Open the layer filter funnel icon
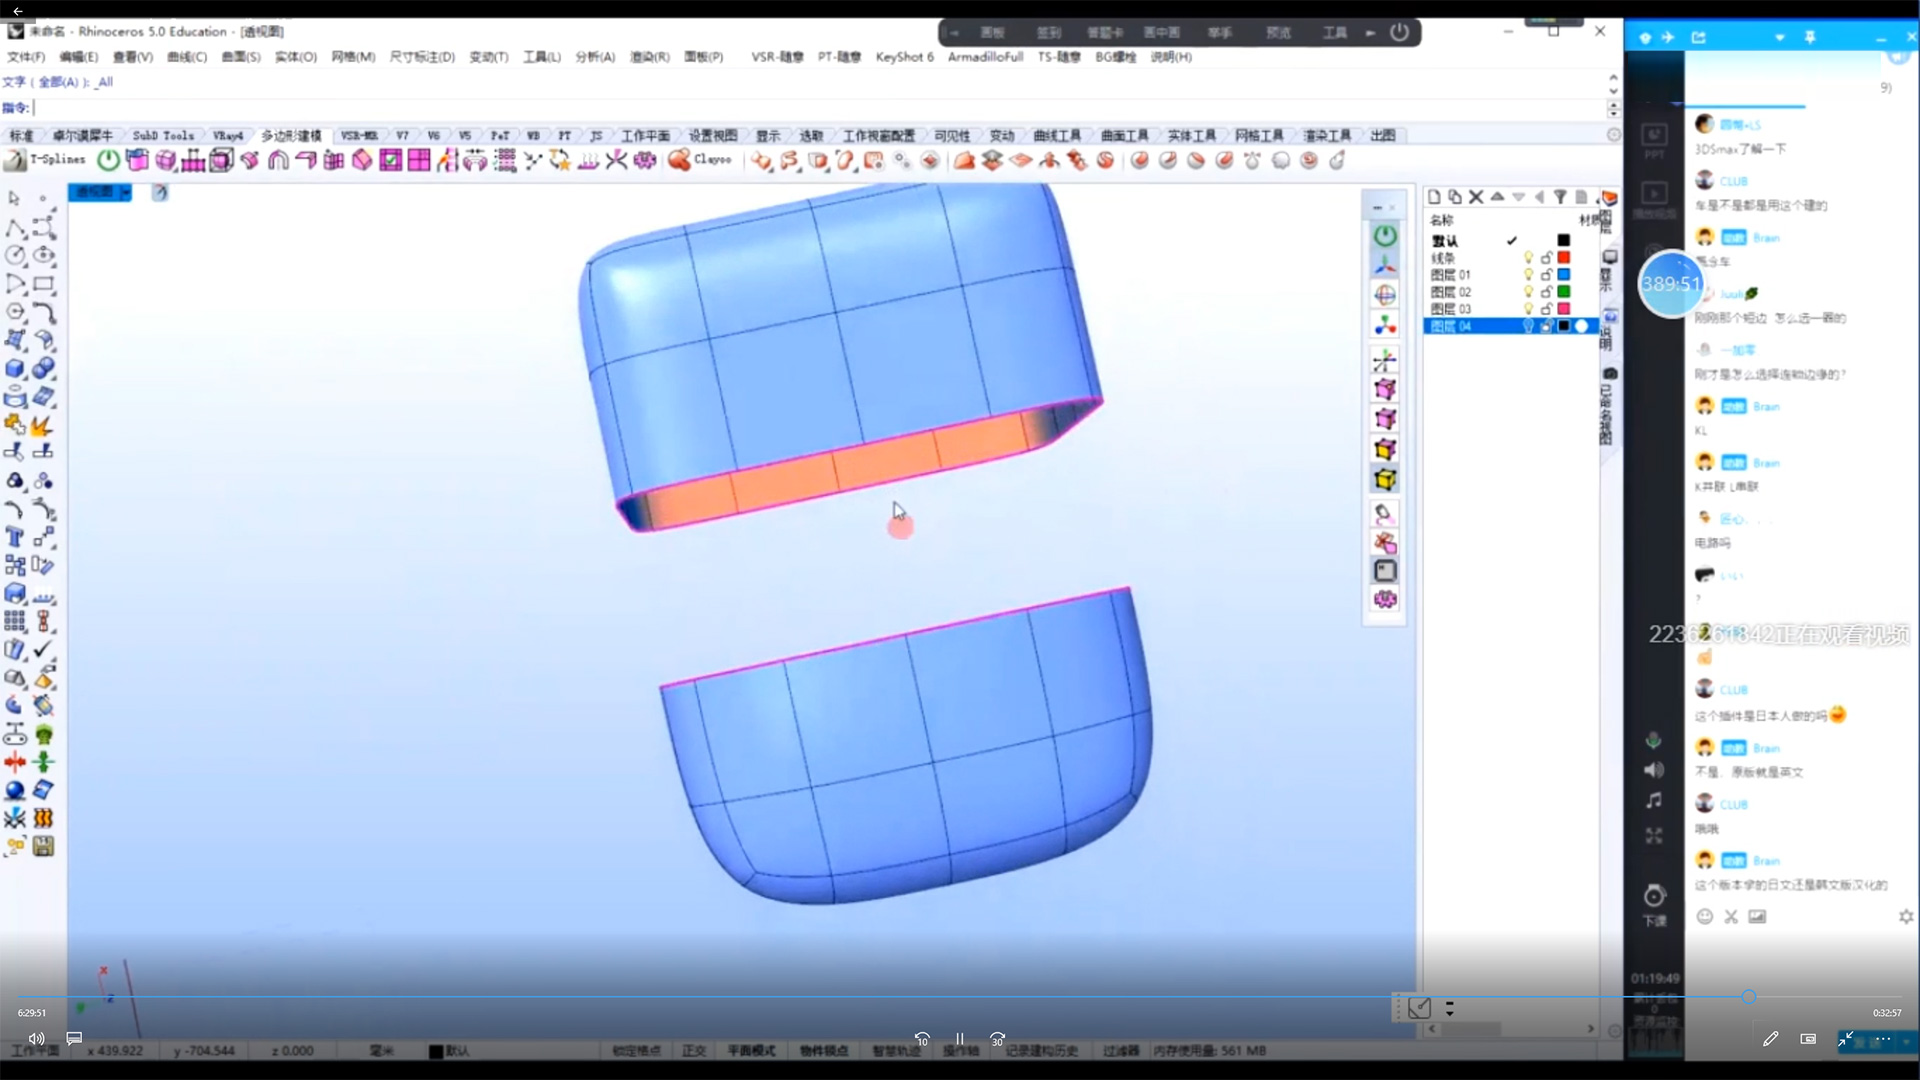The image size is (1920, 1080). (x=1560, y=197)
